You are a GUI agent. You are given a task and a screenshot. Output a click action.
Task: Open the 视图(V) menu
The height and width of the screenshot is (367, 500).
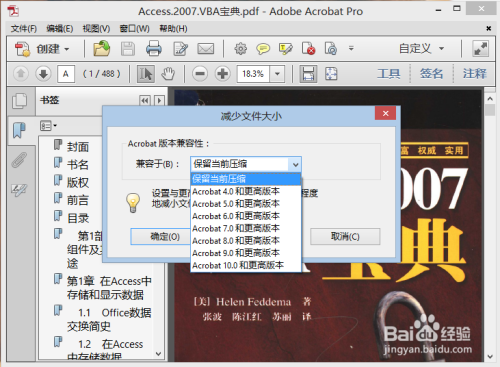[x=96, y=29]
